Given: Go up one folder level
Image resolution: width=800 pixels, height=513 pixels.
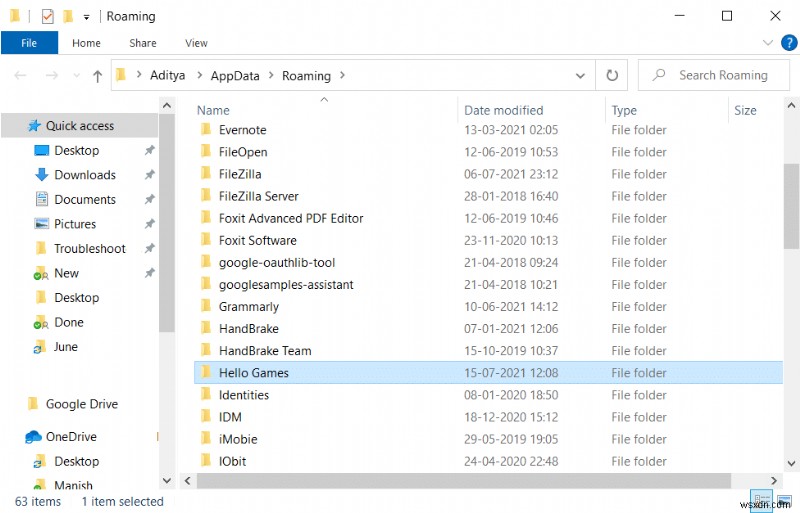Looking at the screenshot, I should [x=97, y=76].
